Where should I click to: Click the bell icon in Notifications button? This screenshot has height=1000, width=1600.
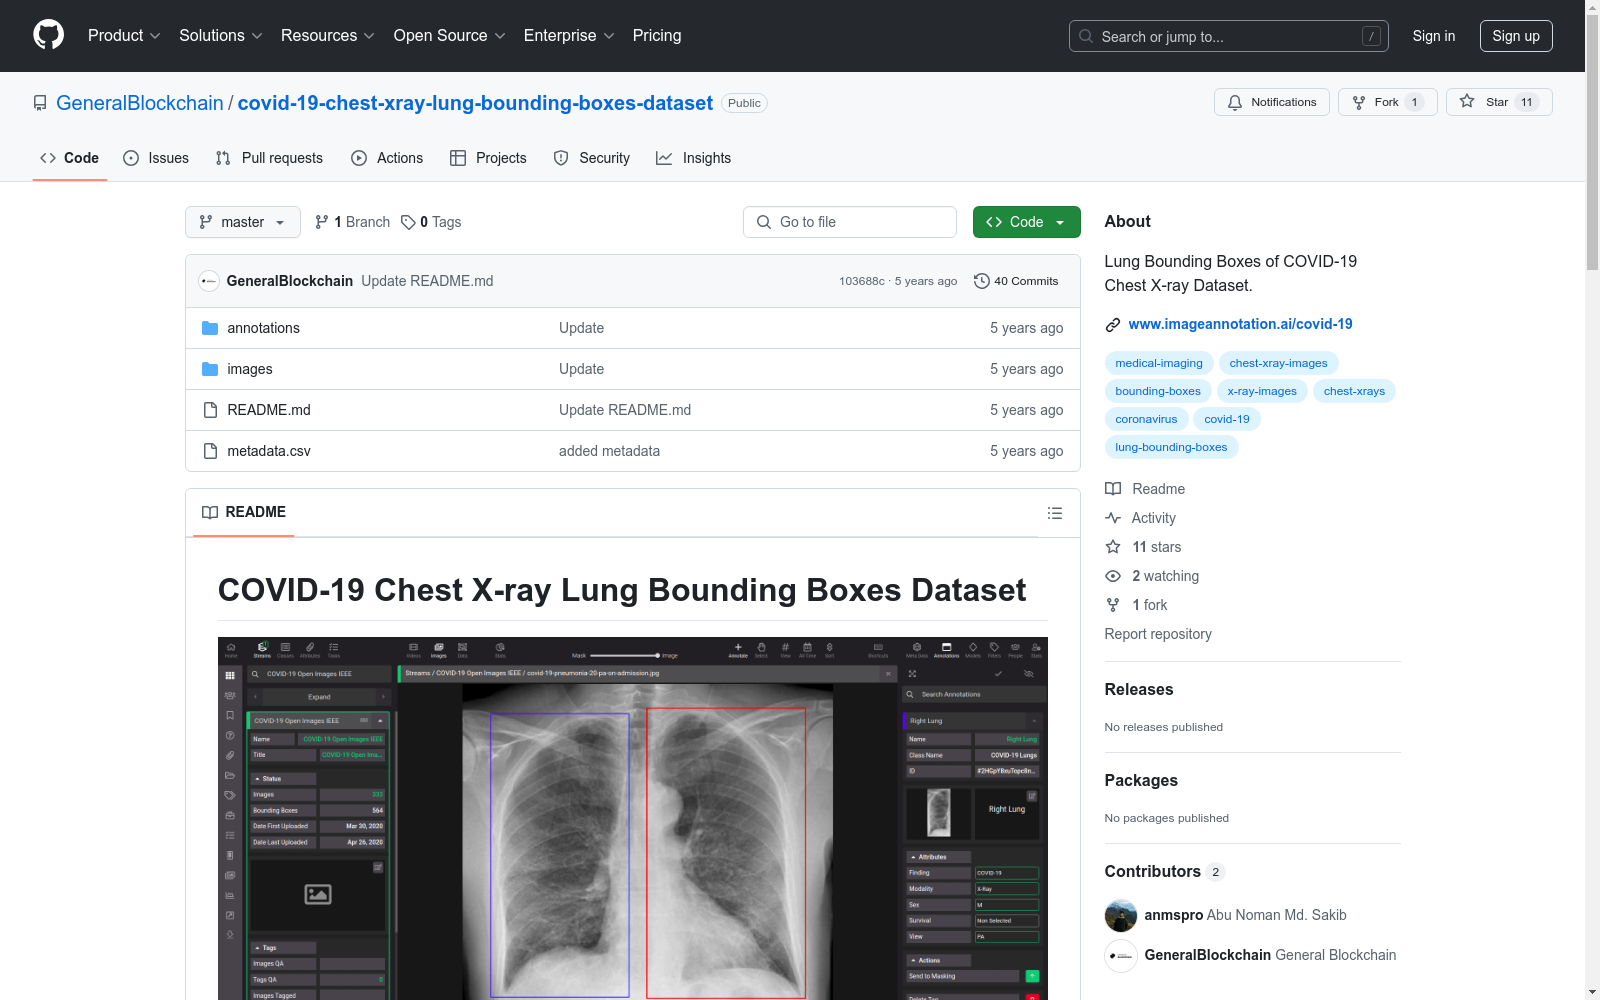point(1235,102)
